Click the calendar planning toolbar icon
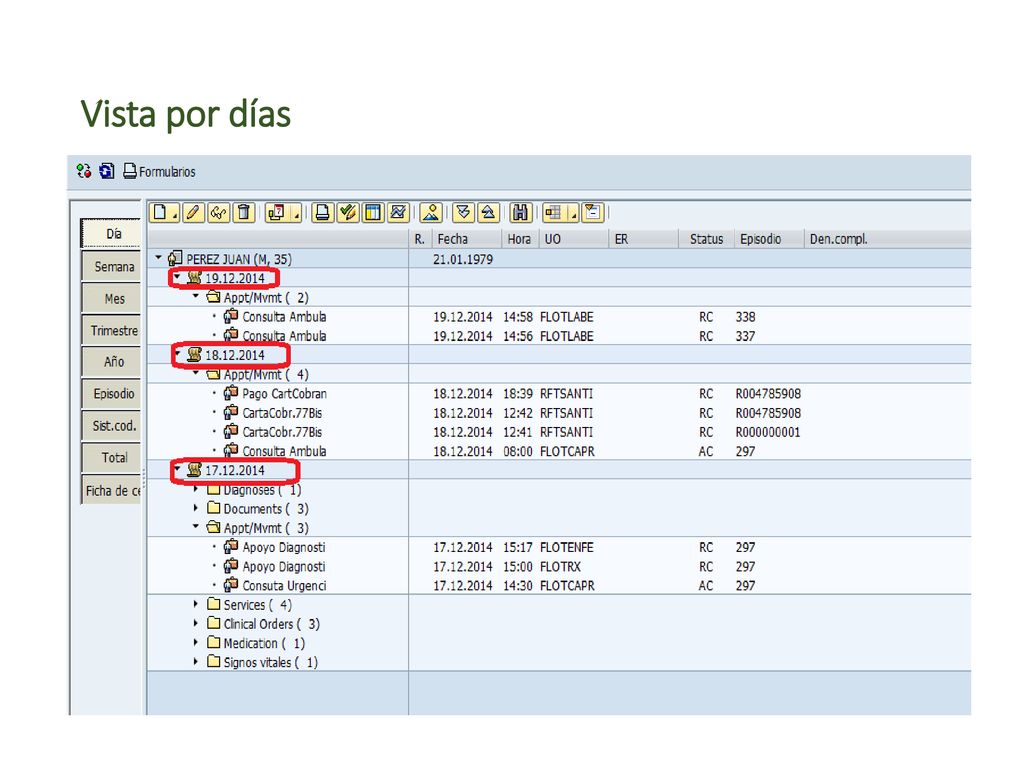 (x=276, y=212)
